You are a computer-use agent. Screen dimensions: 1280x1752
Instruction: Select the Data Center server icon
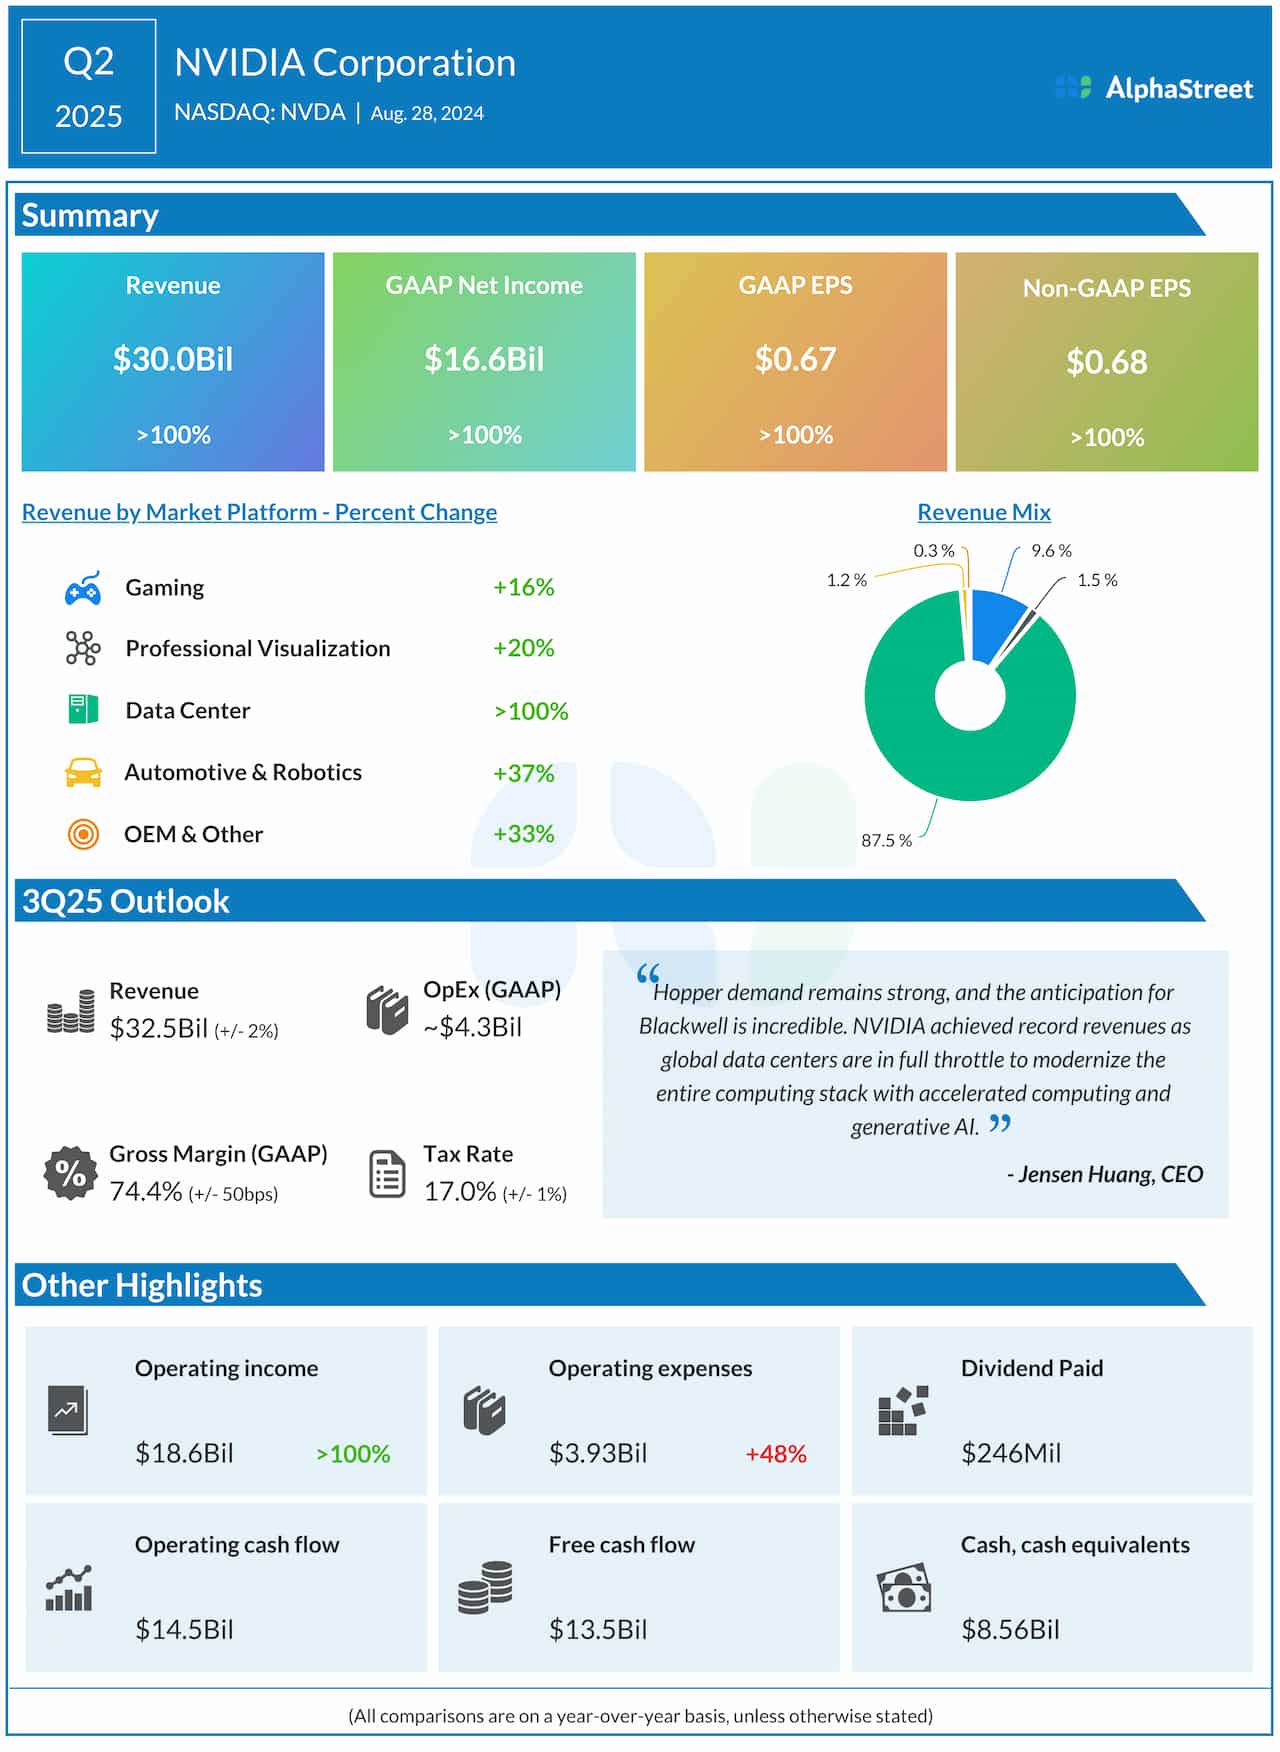[82, 710]
